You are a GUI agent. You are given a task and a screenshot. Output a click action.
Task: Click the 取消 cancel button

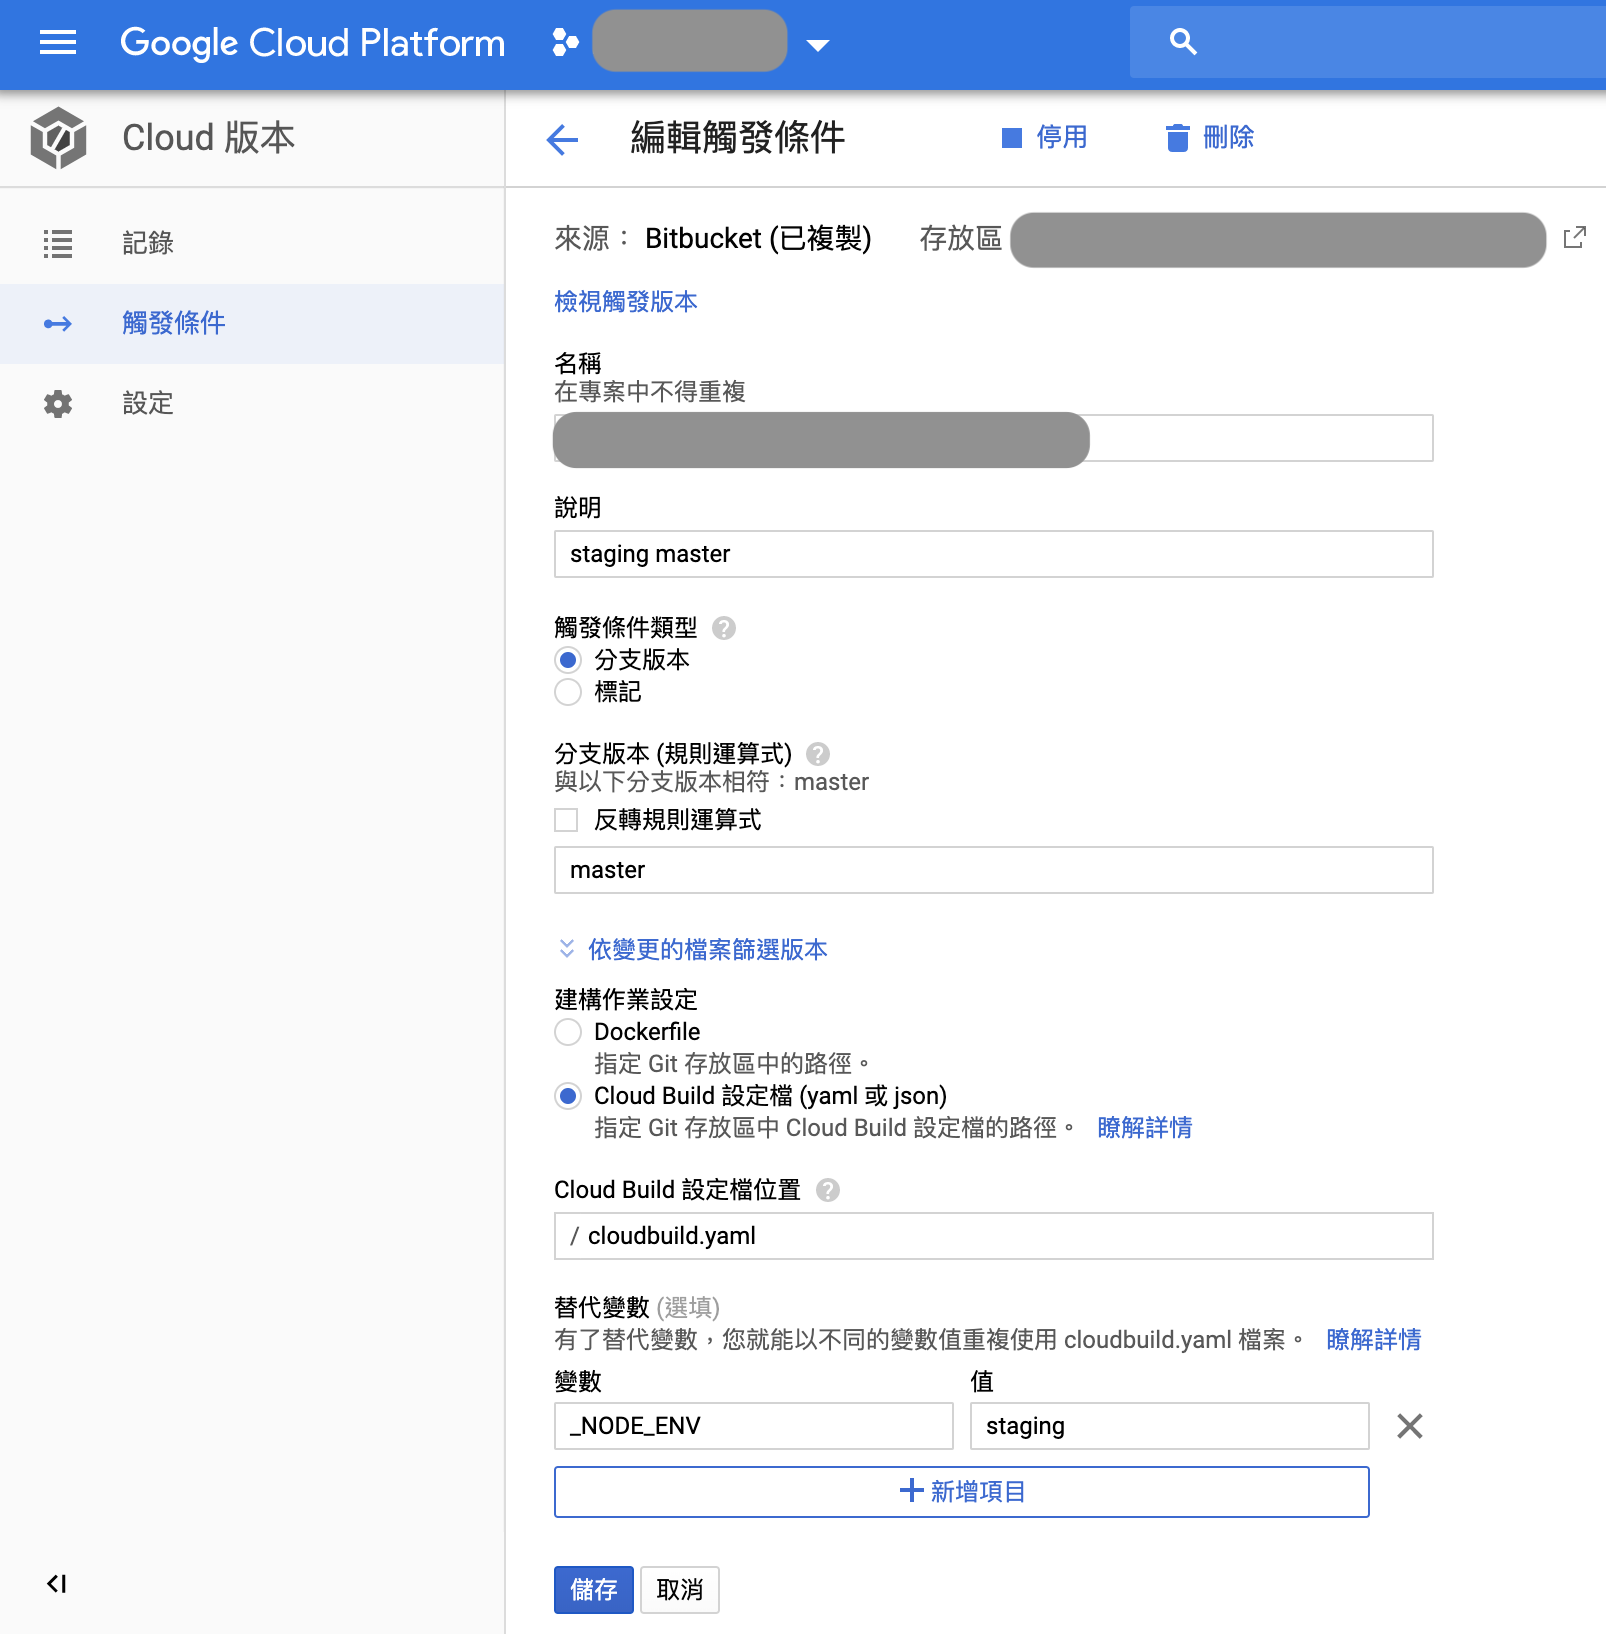680,1590
